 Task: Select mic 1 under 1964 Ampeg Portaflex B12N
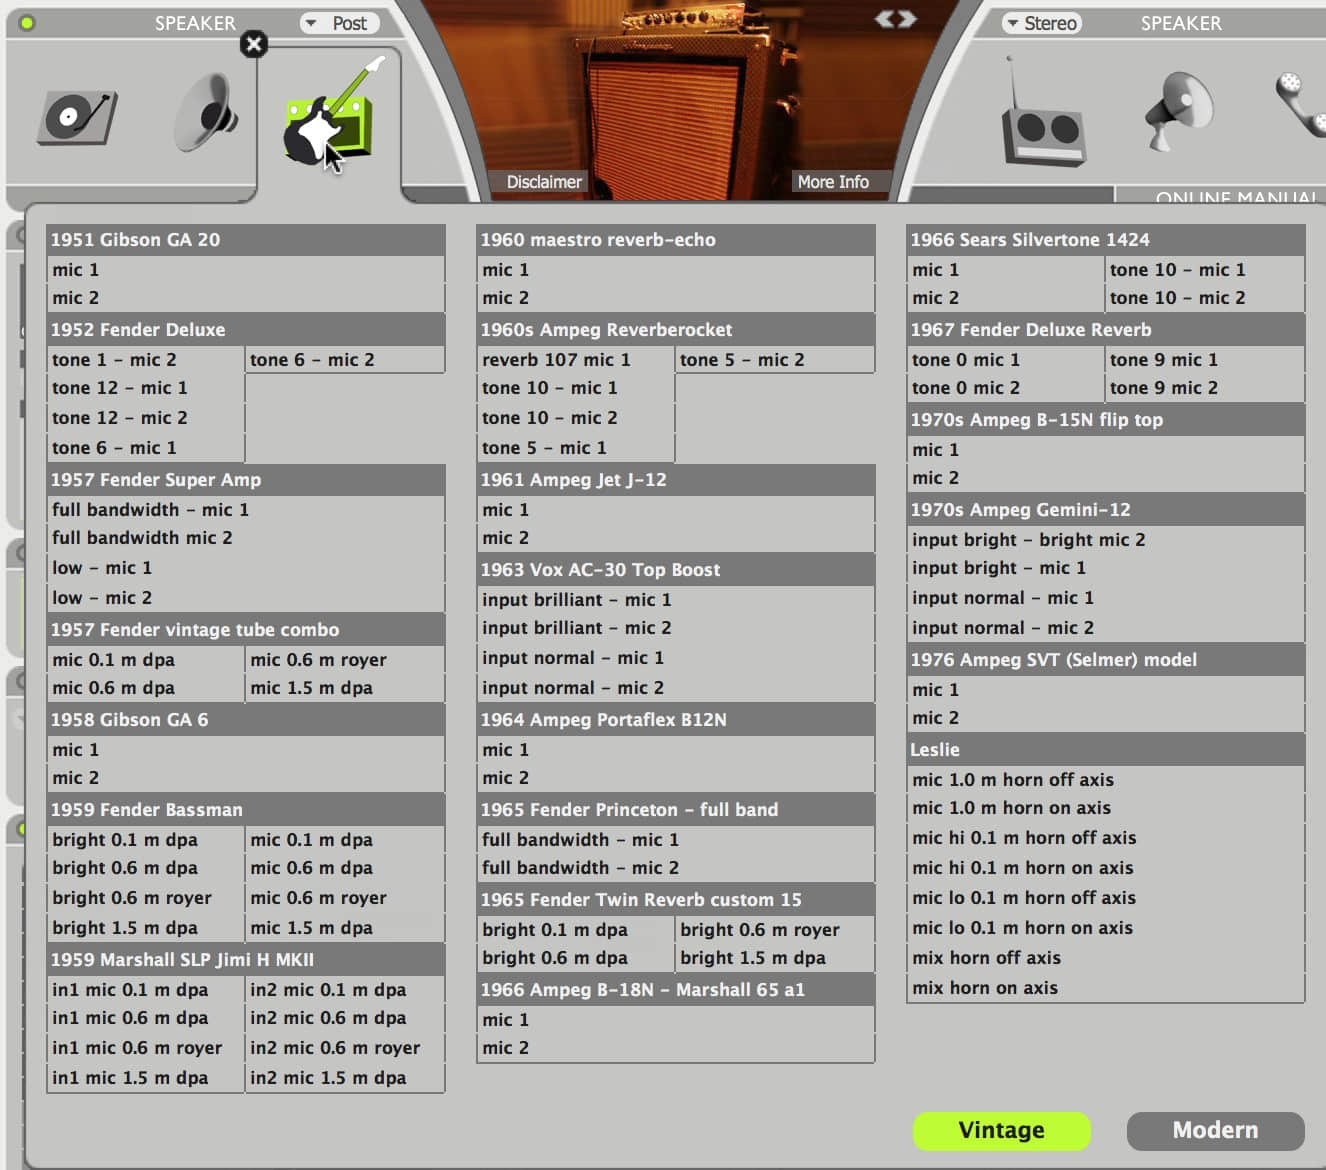pos(675,750)
